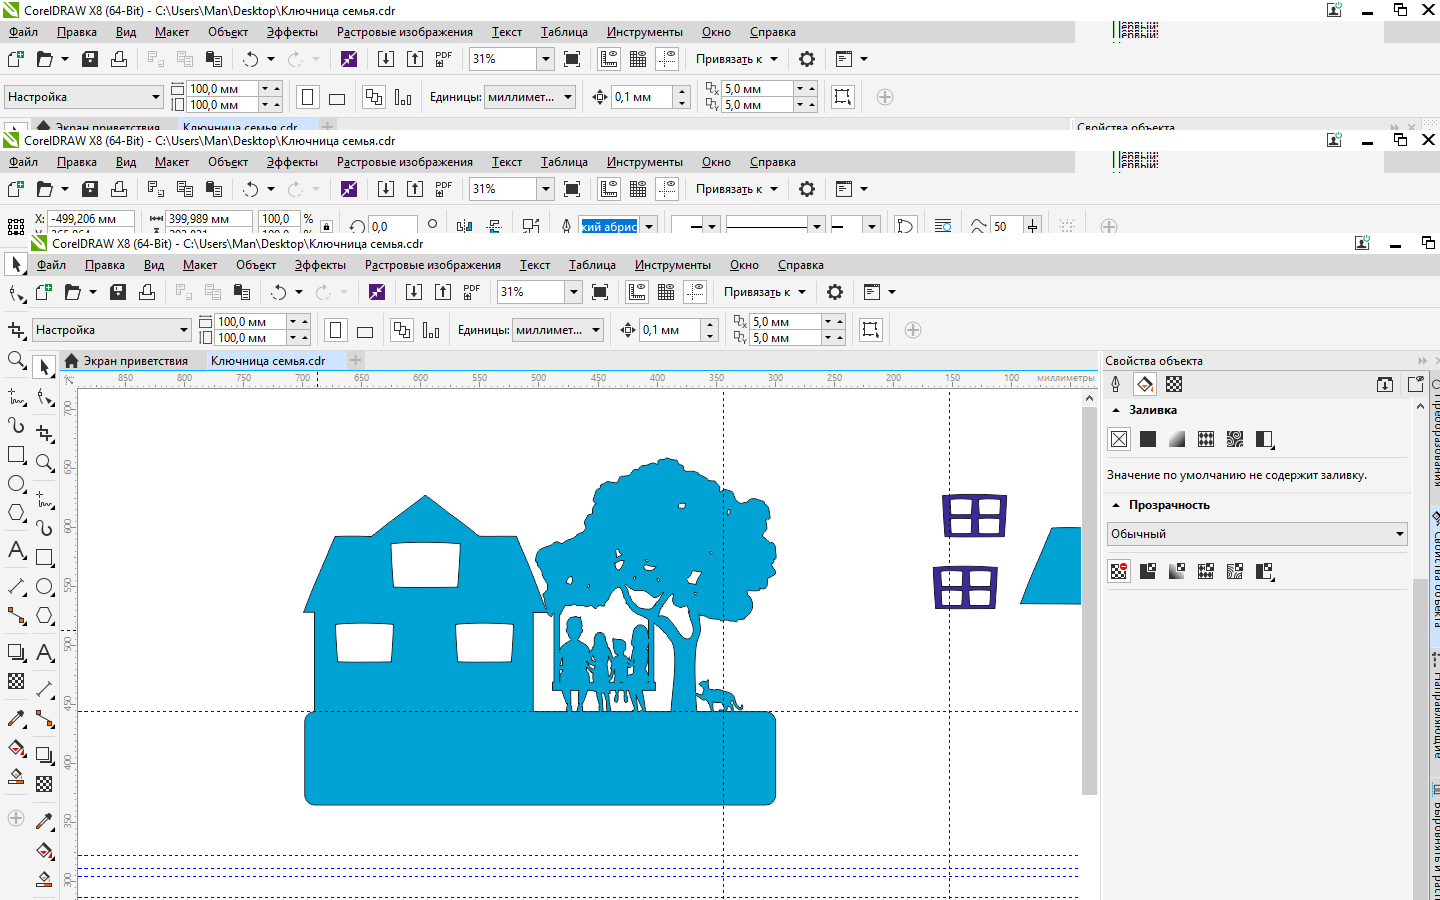
Task: Toggle the scroll/tab mode icon in Свойства объекта header
Action: (1385, 384)
